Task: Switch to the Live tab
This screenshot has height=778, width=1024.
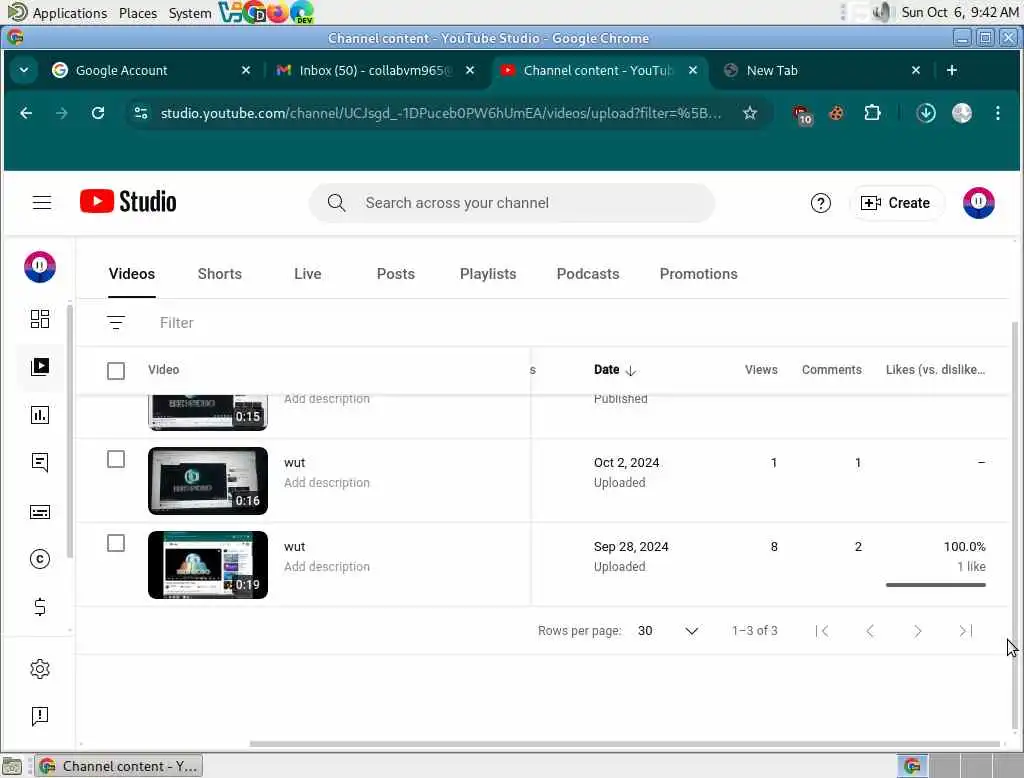Action: pos(308,274)
